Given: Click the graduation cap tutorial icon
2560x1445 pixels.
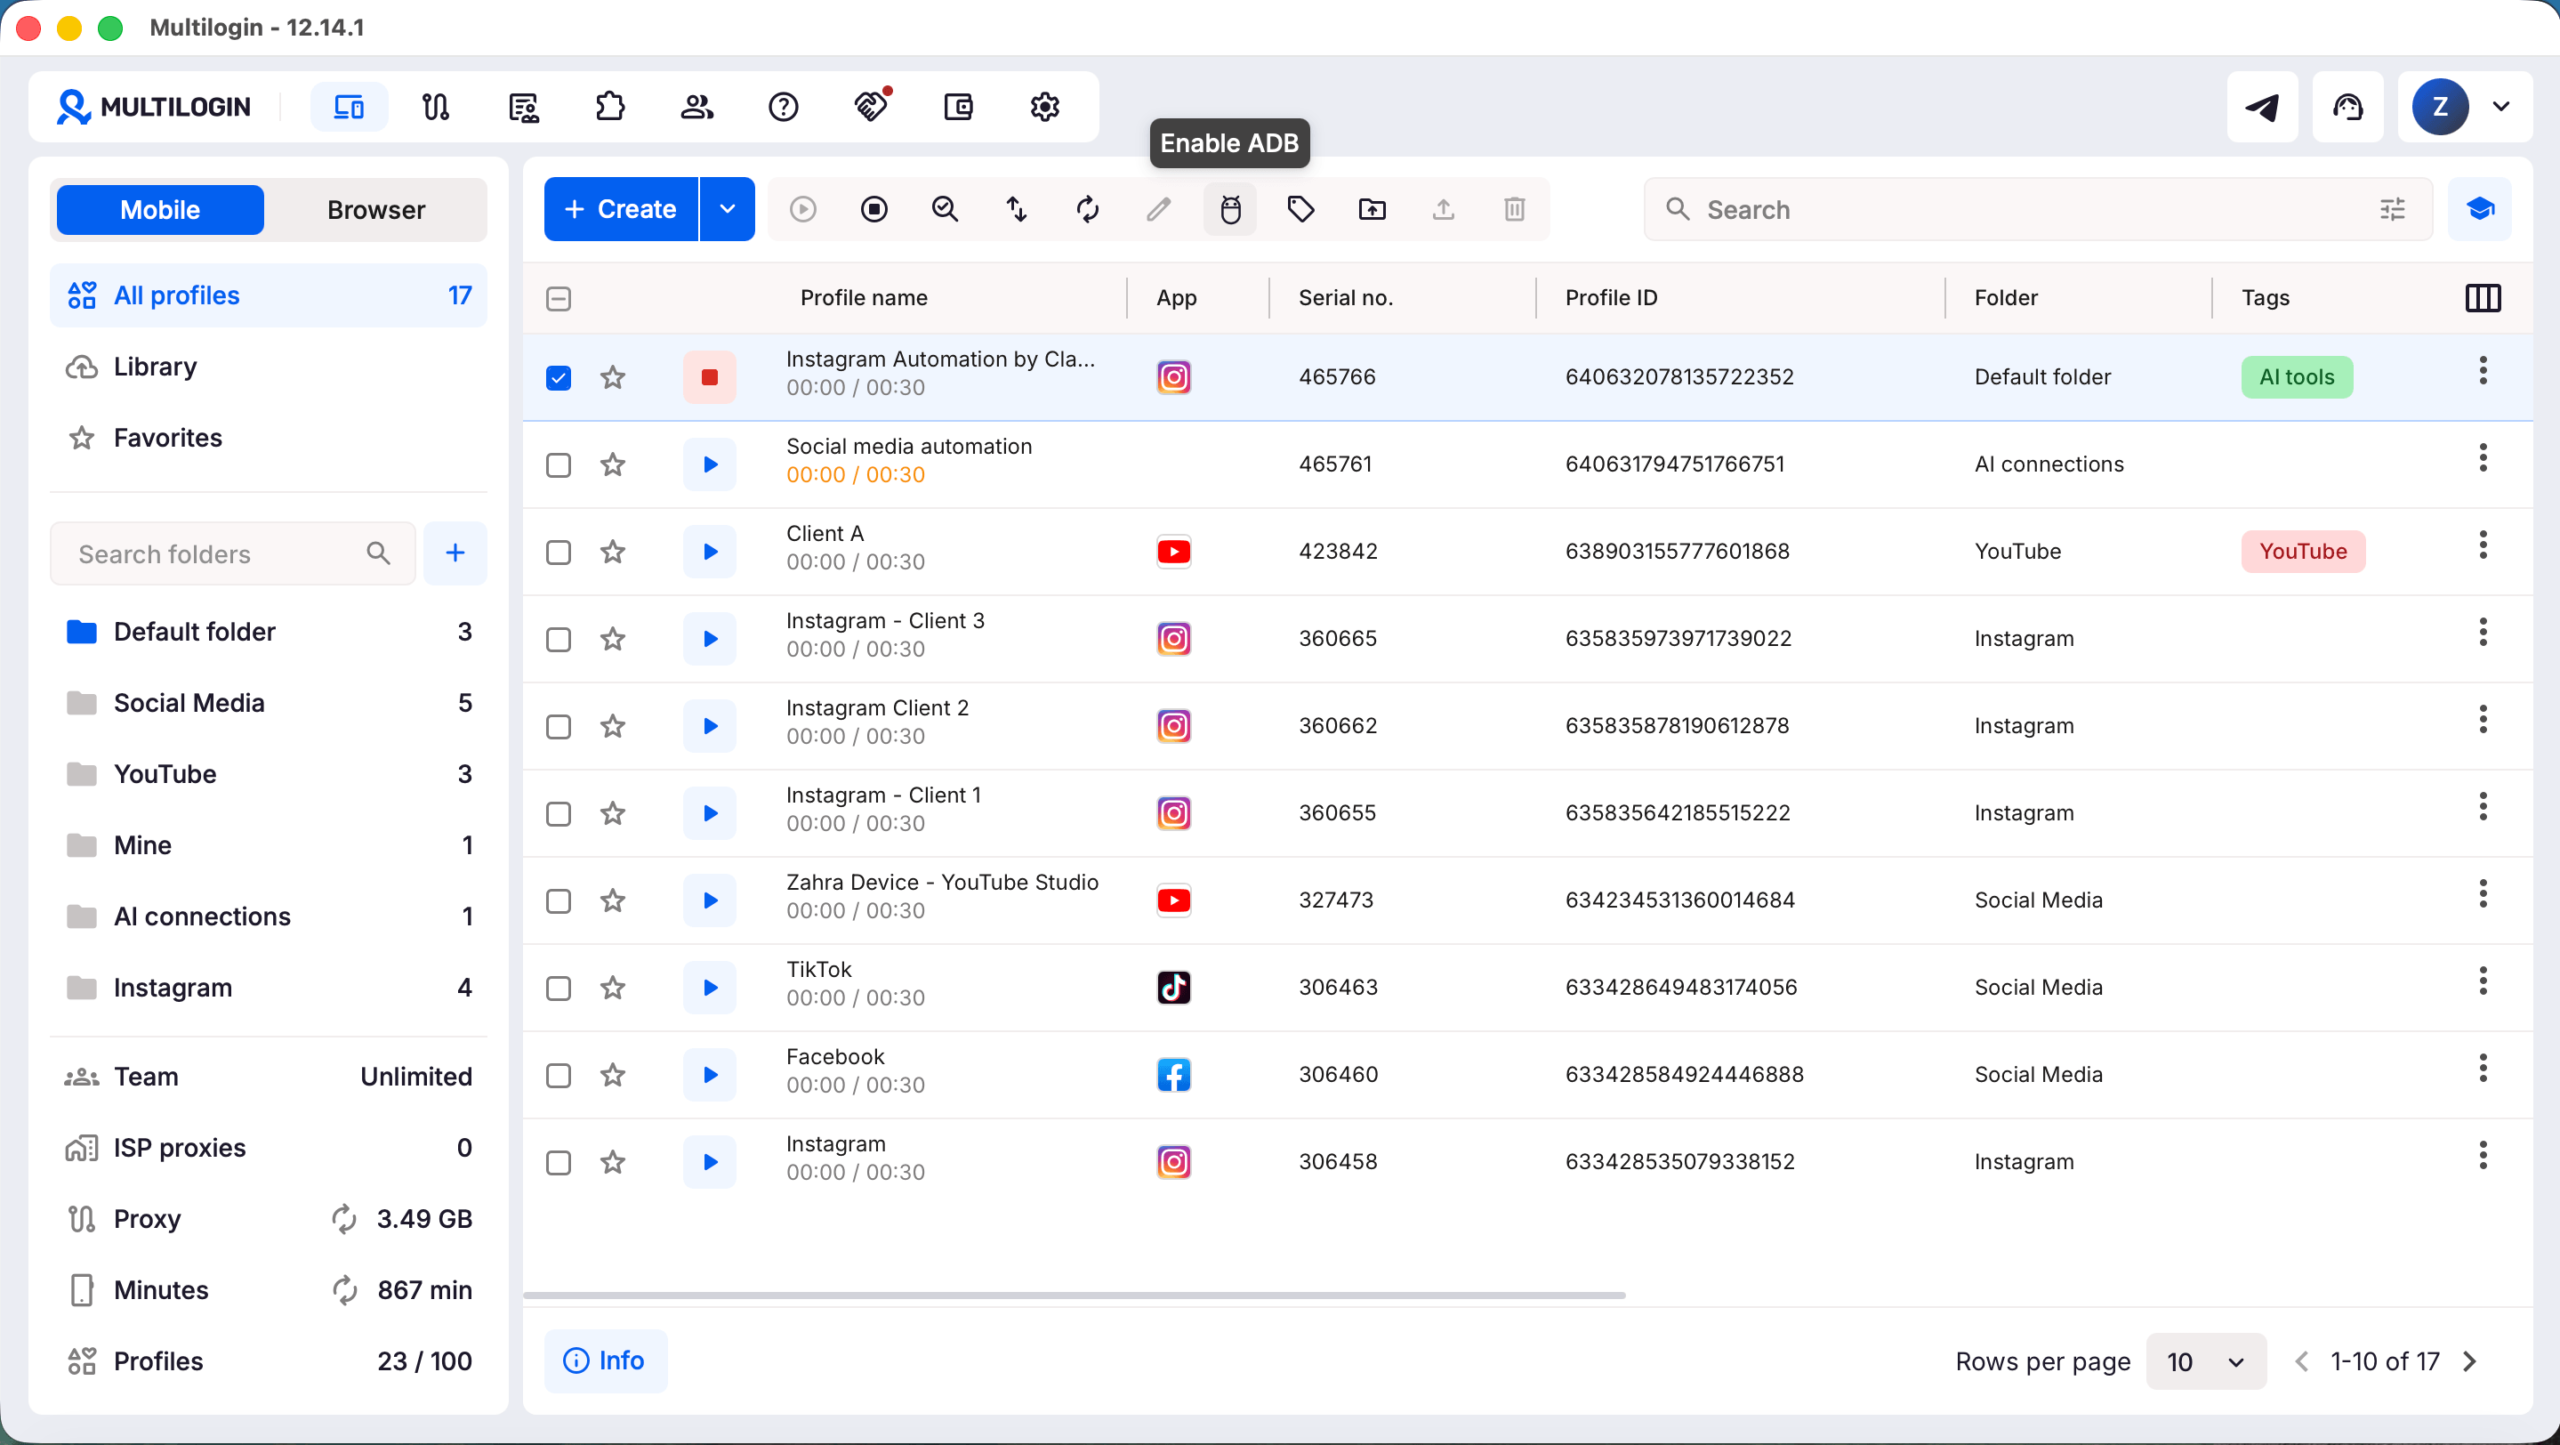Looking at the screenshot, I should [2480, 209].
